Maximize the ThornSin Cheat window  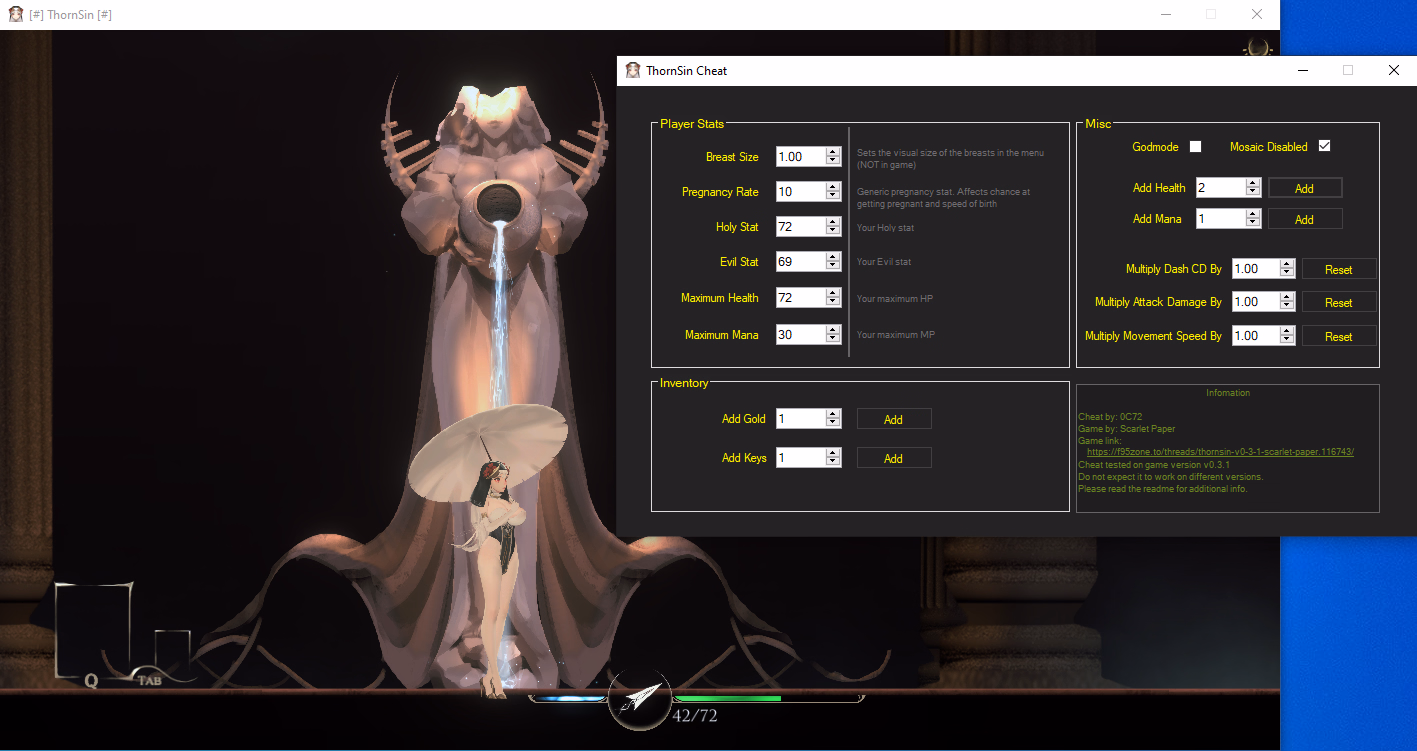point(1348,70)
